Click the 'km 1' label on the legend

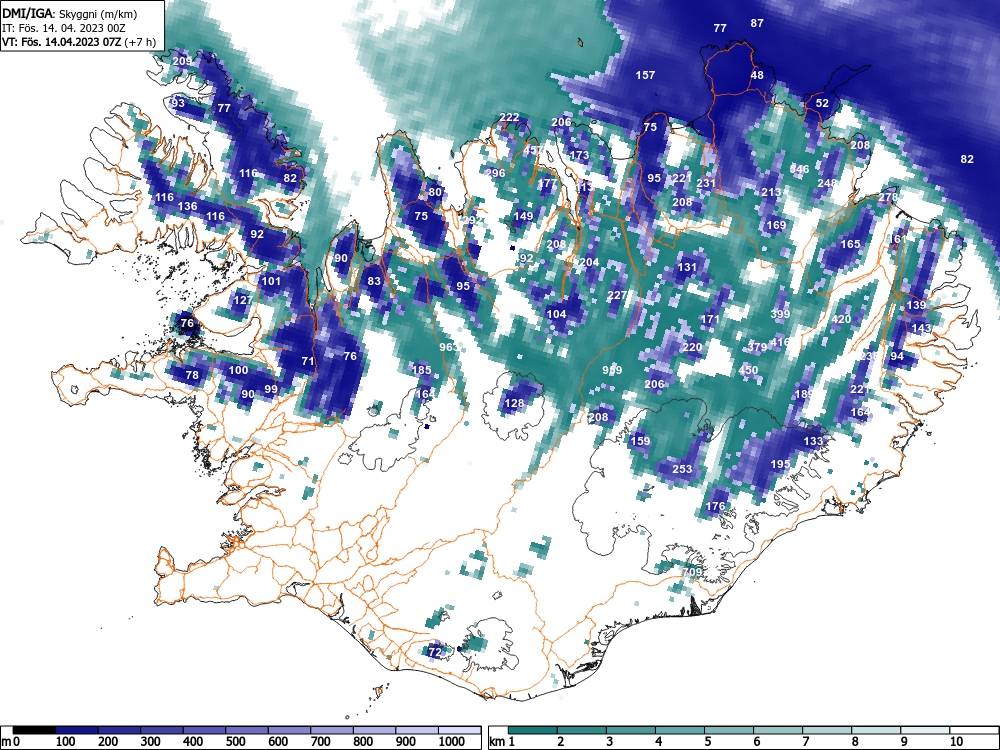(x=502, y=742)
